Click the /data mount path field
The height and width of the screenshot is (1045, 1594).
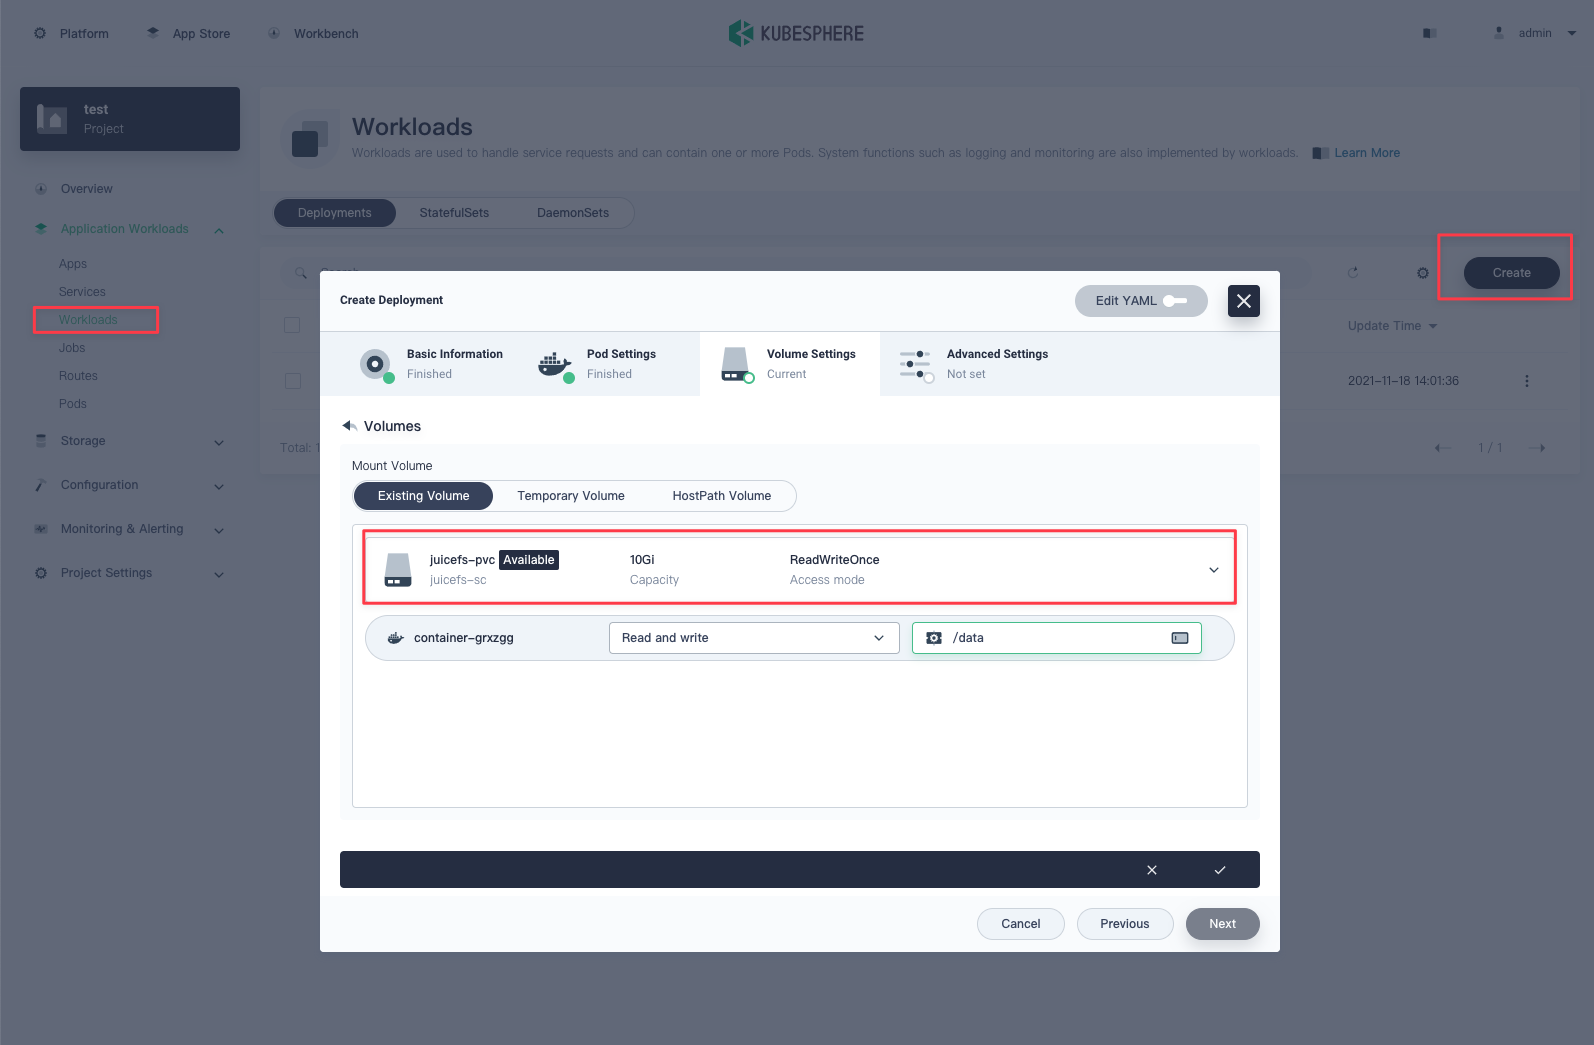pyautogui.click(x=1055, y=638)
